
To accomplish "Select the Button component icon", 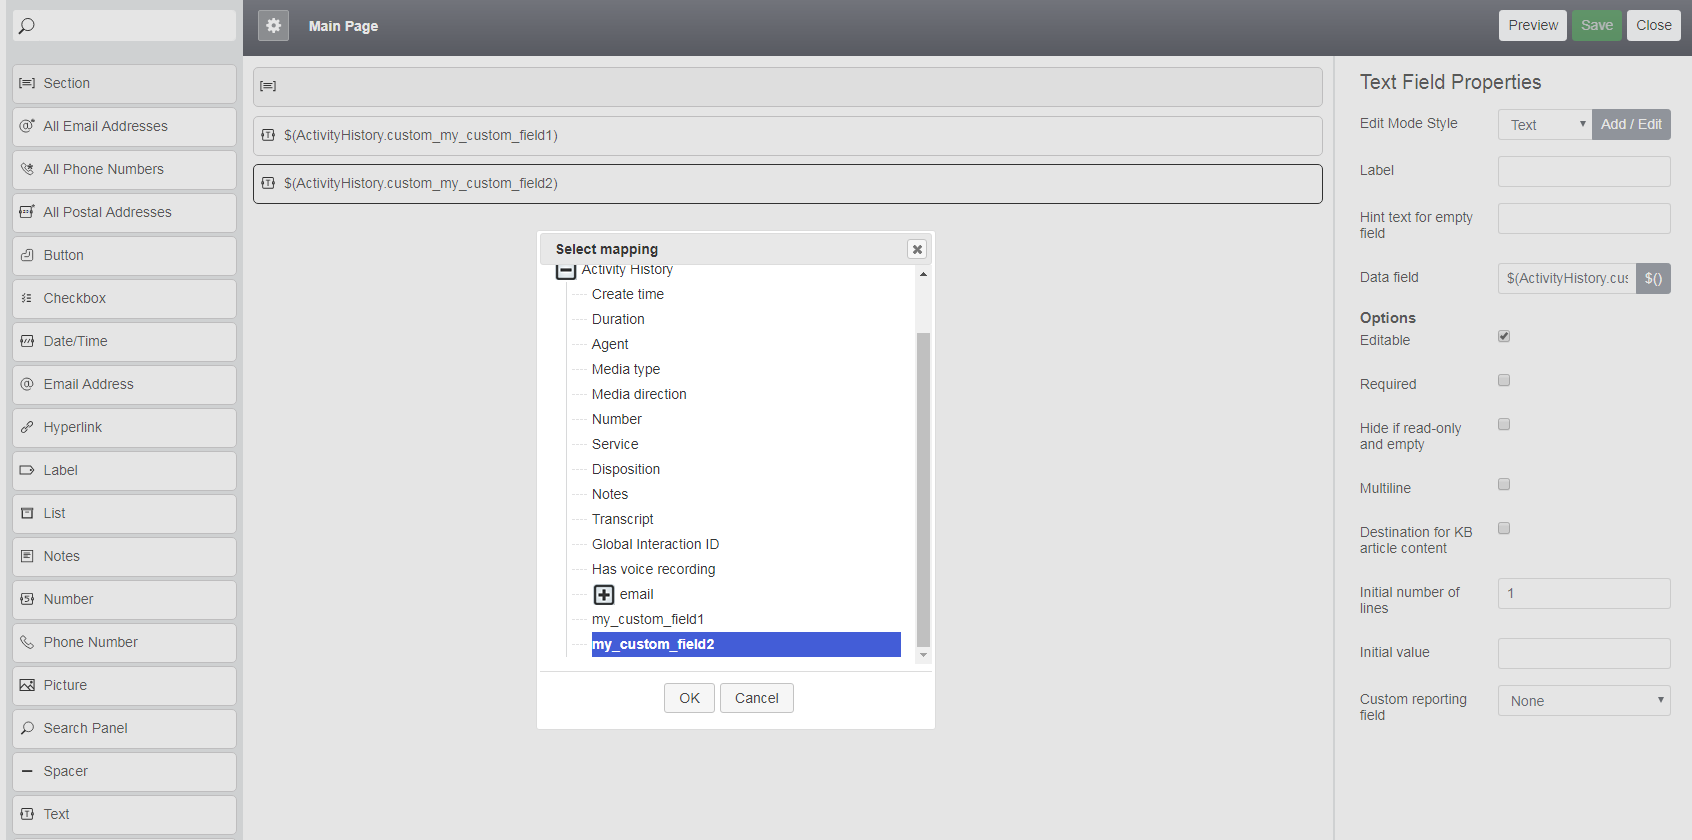I will click(27, 255).
